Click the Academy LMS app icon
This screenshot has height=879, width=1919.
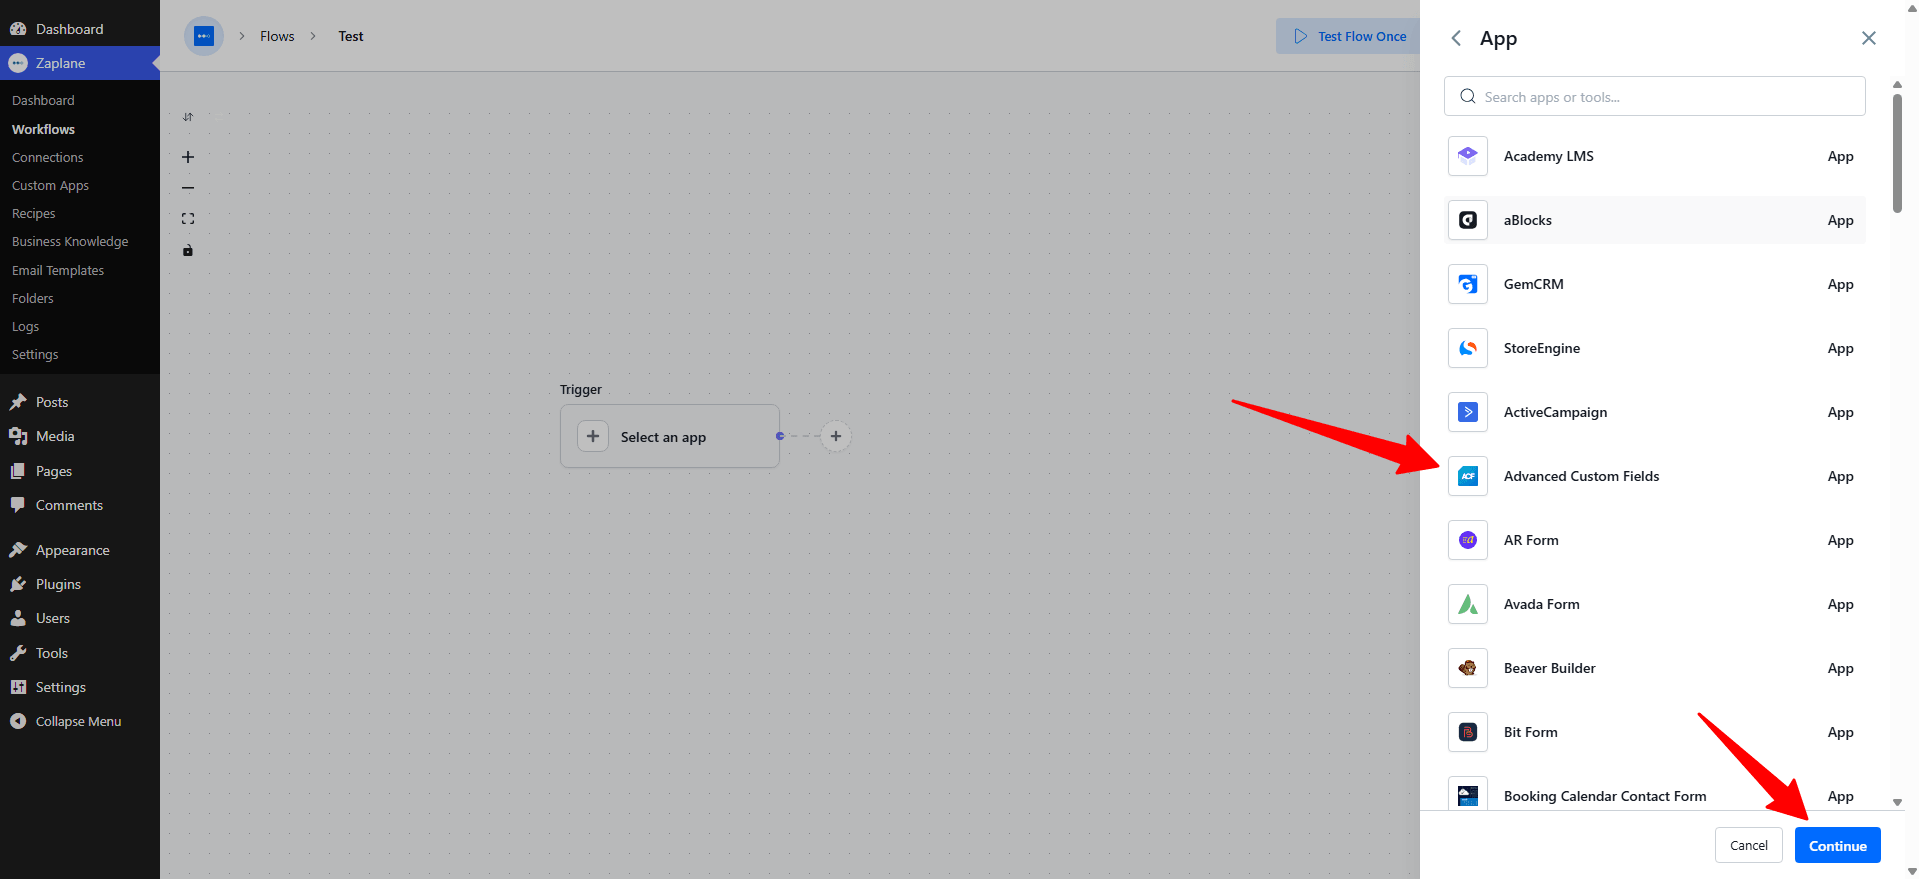point(1467,156)
